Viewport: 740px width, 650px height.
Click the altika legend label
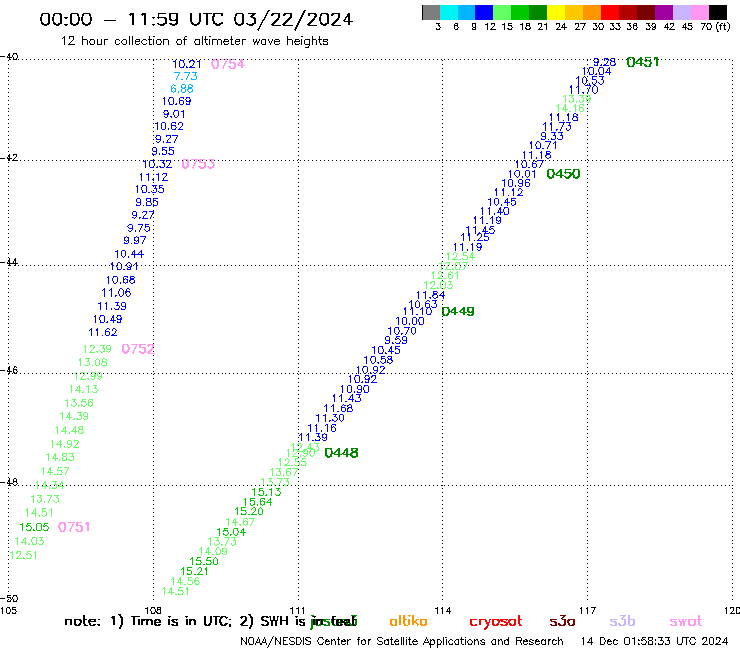pos(408,621)
